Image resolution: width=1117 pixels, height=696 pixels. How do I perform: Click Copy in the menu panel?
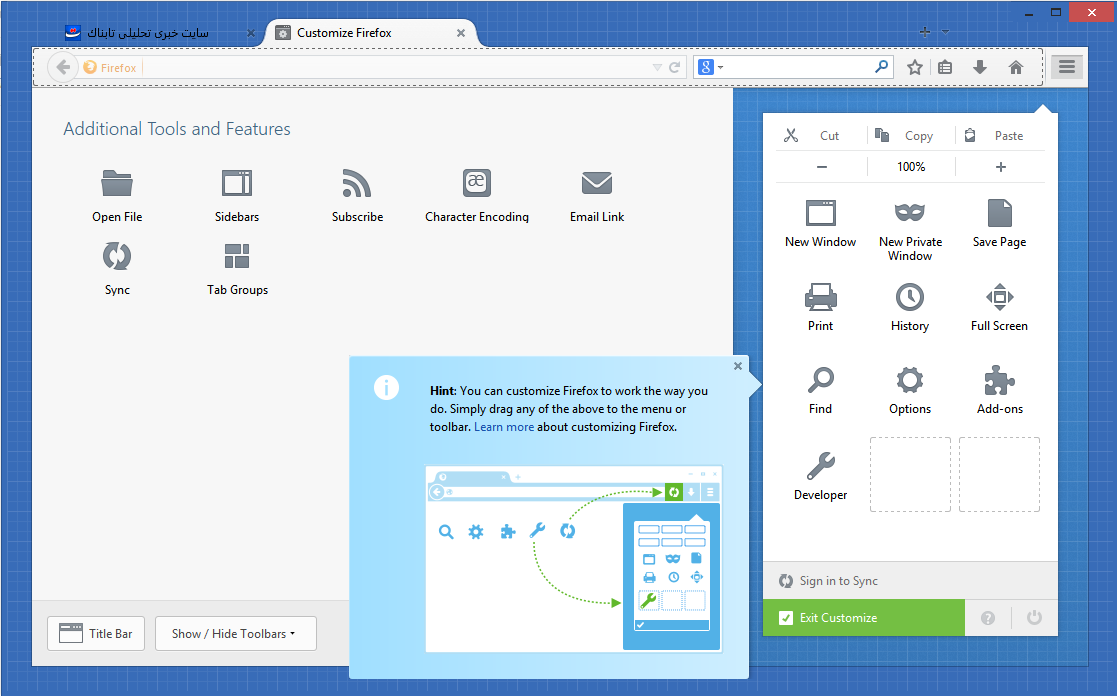click(911, 135)
